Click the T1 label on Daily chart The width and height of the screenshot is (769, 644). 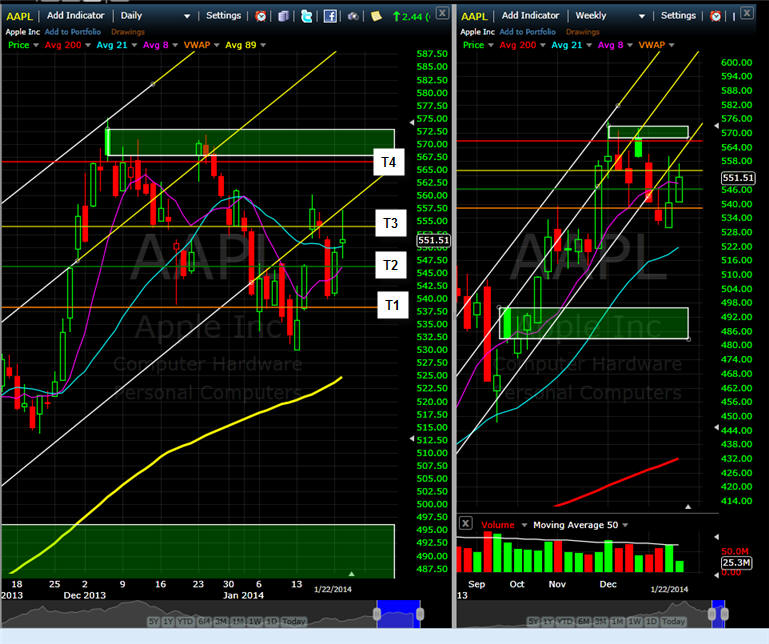[392, 305]
